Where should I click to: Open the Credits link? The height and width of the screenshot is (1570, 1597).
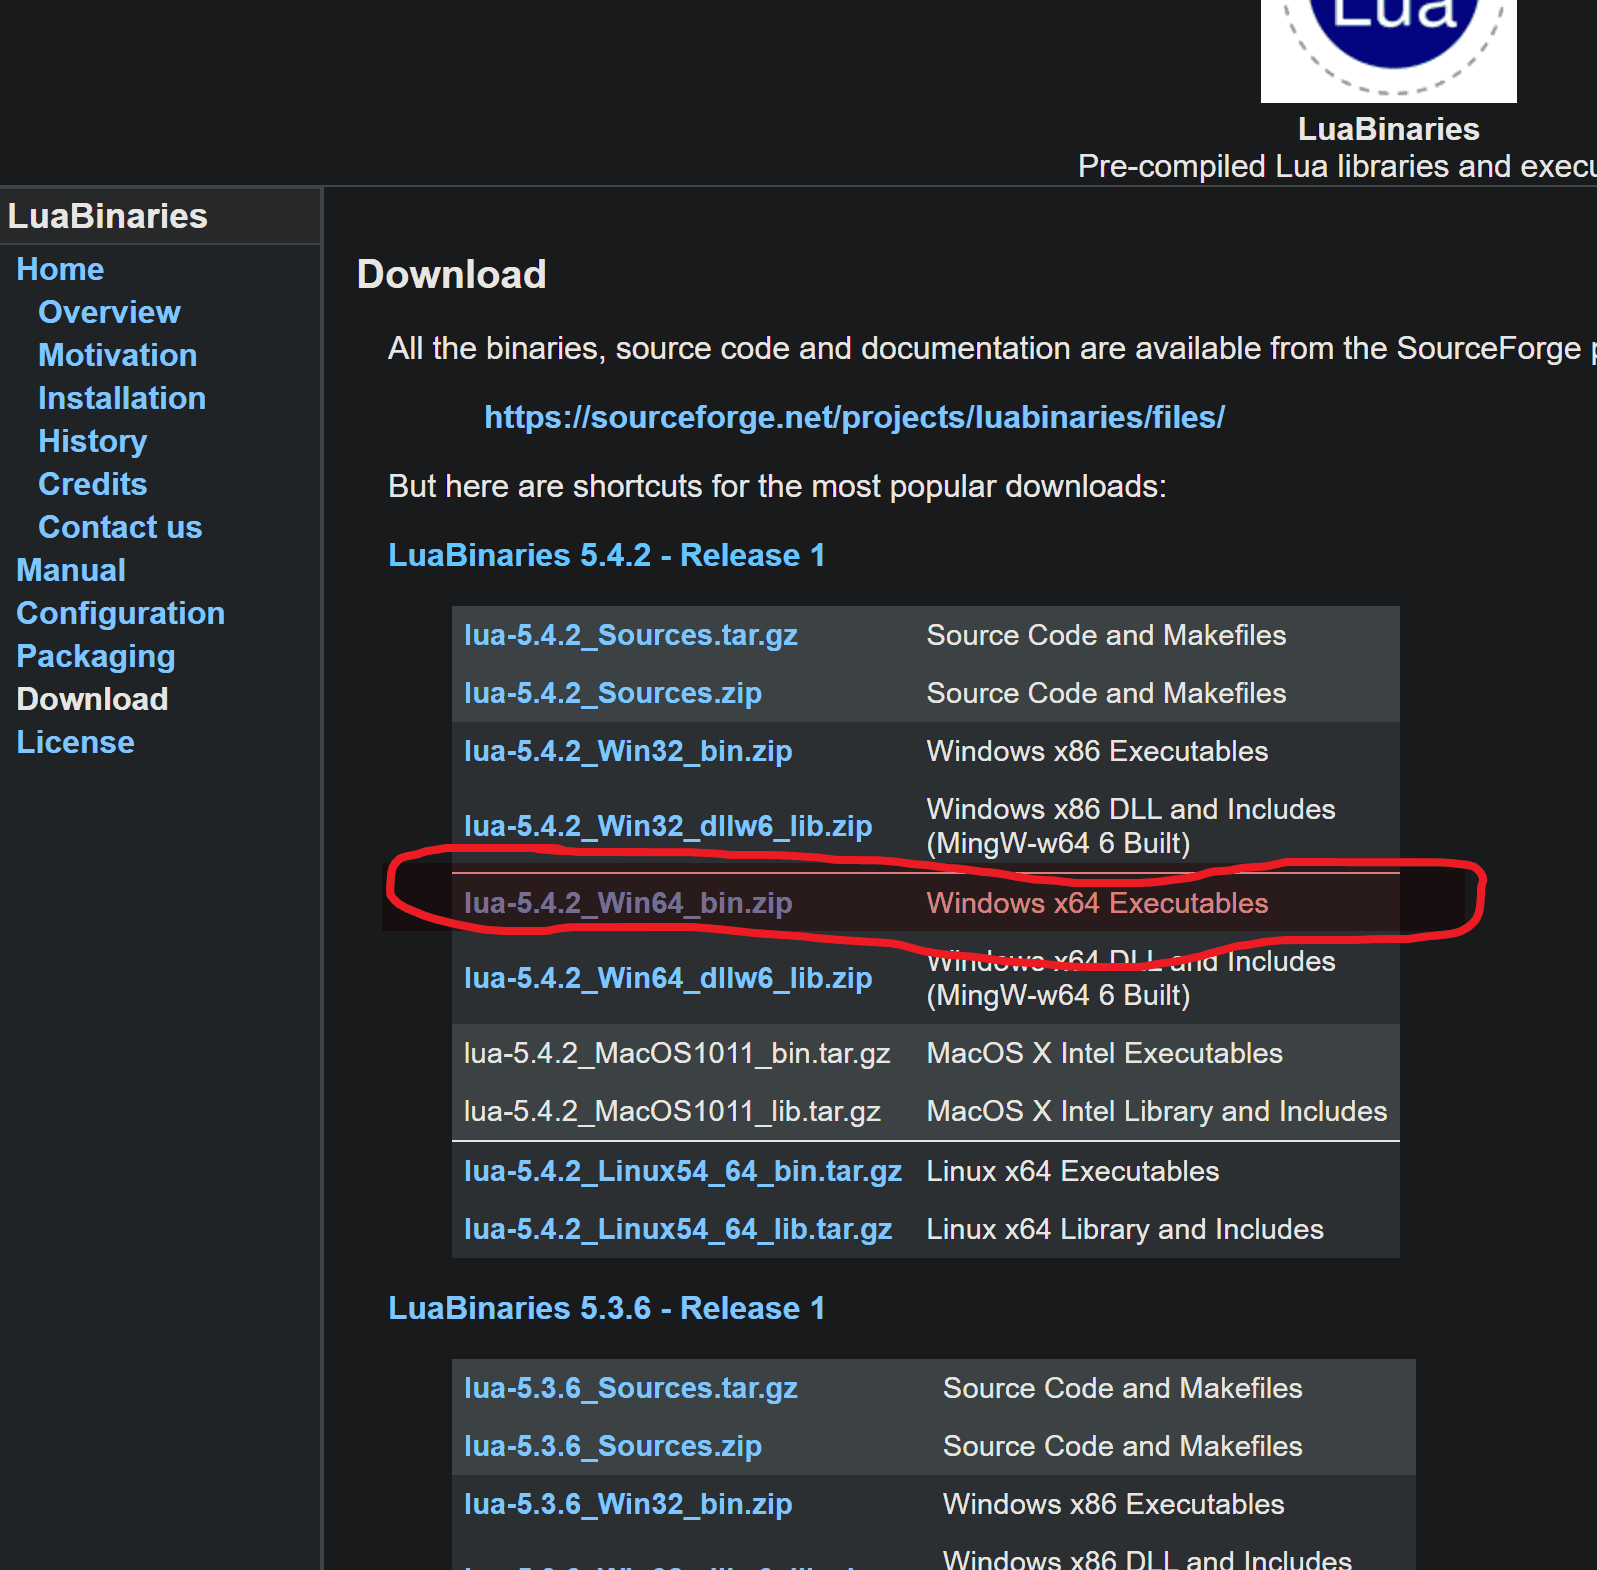point(92,484)
